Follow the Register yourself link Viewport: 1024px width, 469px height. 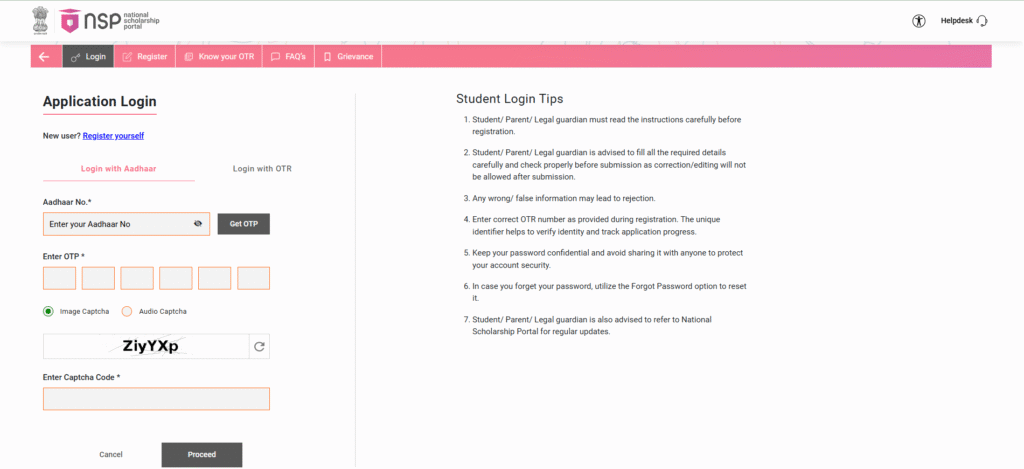coord(113,135)
